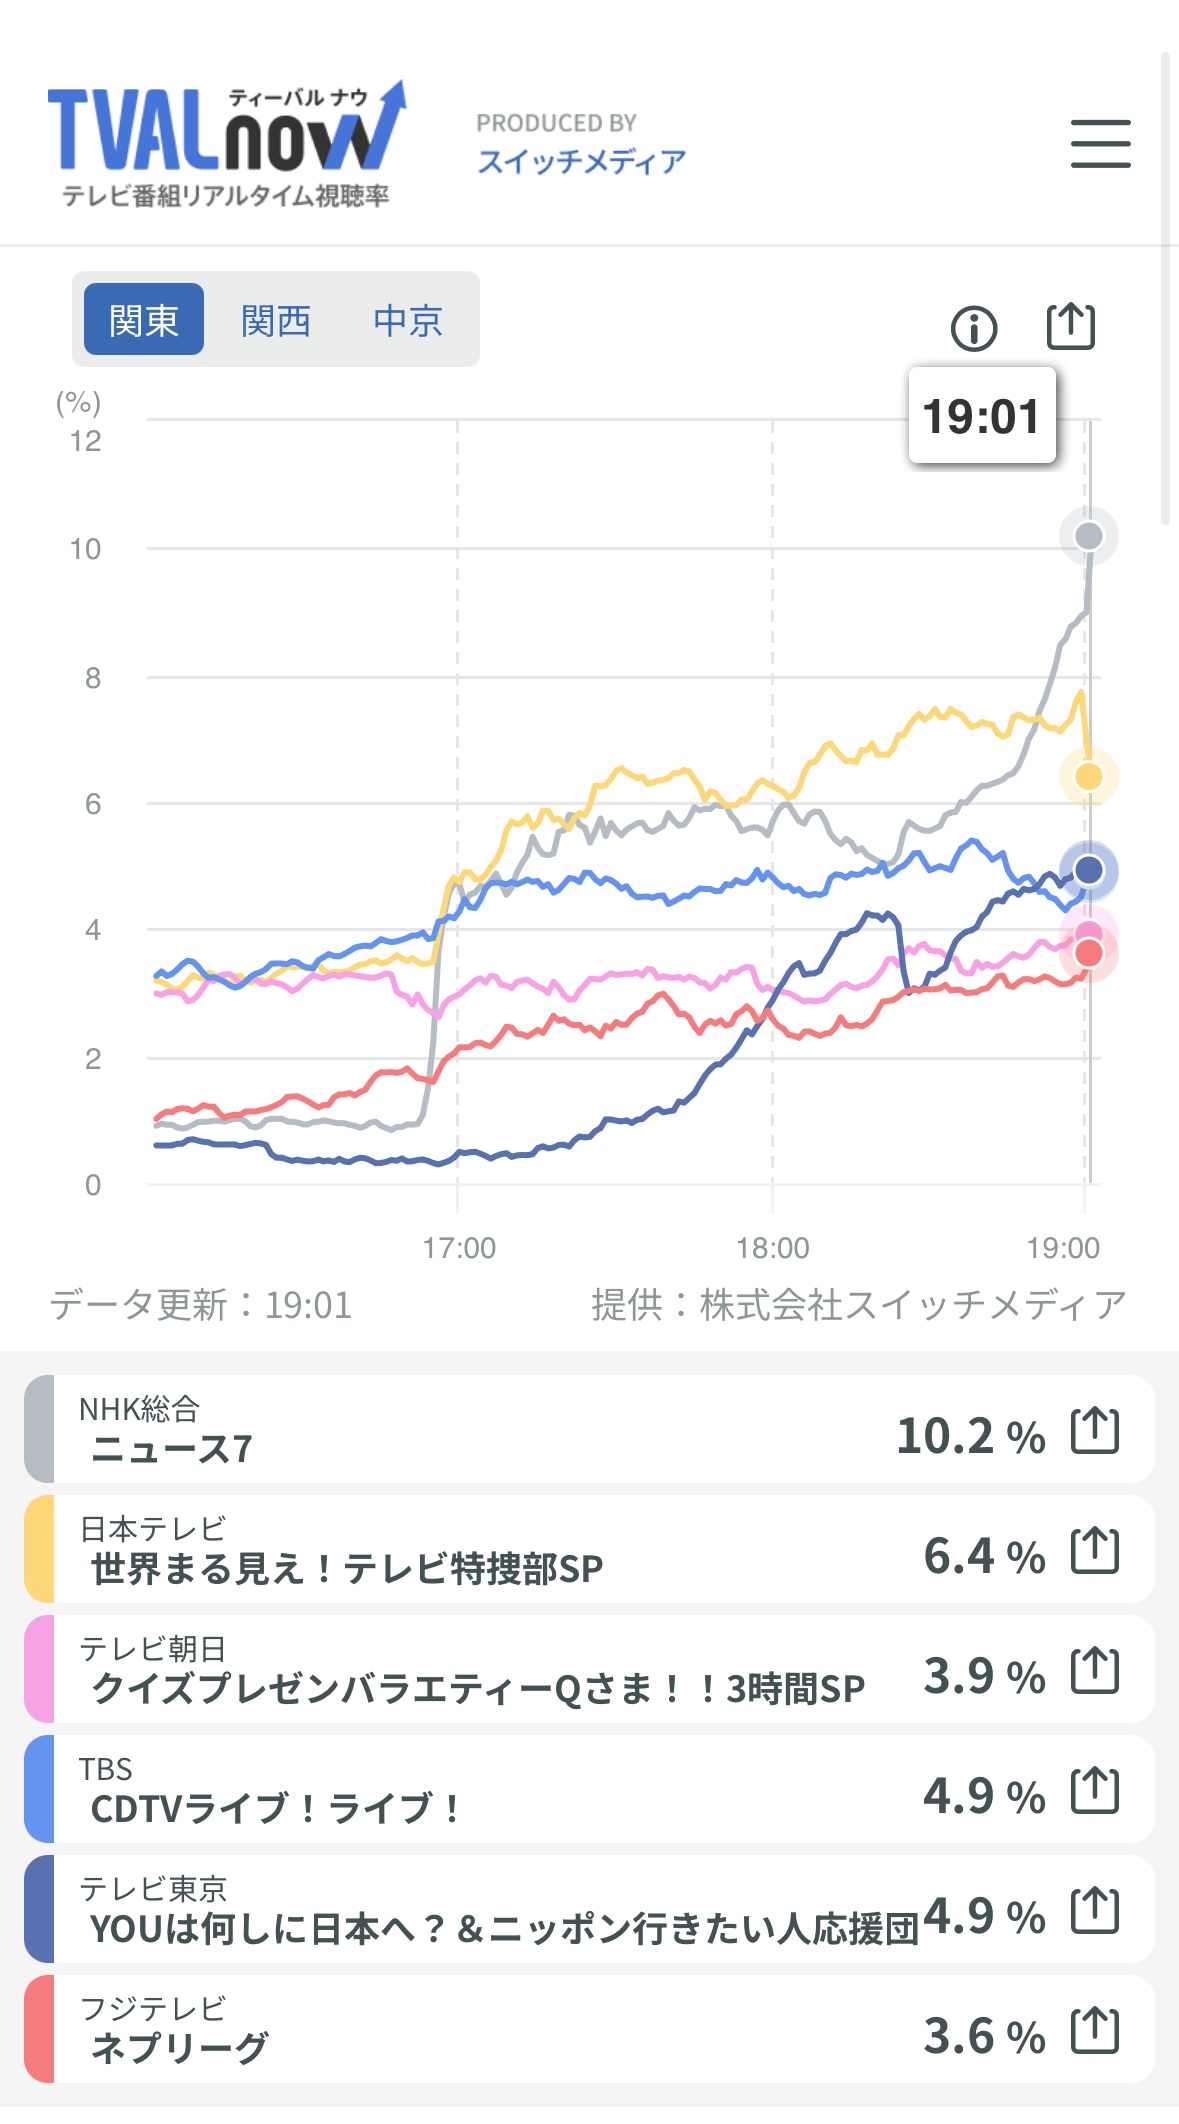
Task: Open the スイッチメディア producer link
Action: click(x=581, y=161)
